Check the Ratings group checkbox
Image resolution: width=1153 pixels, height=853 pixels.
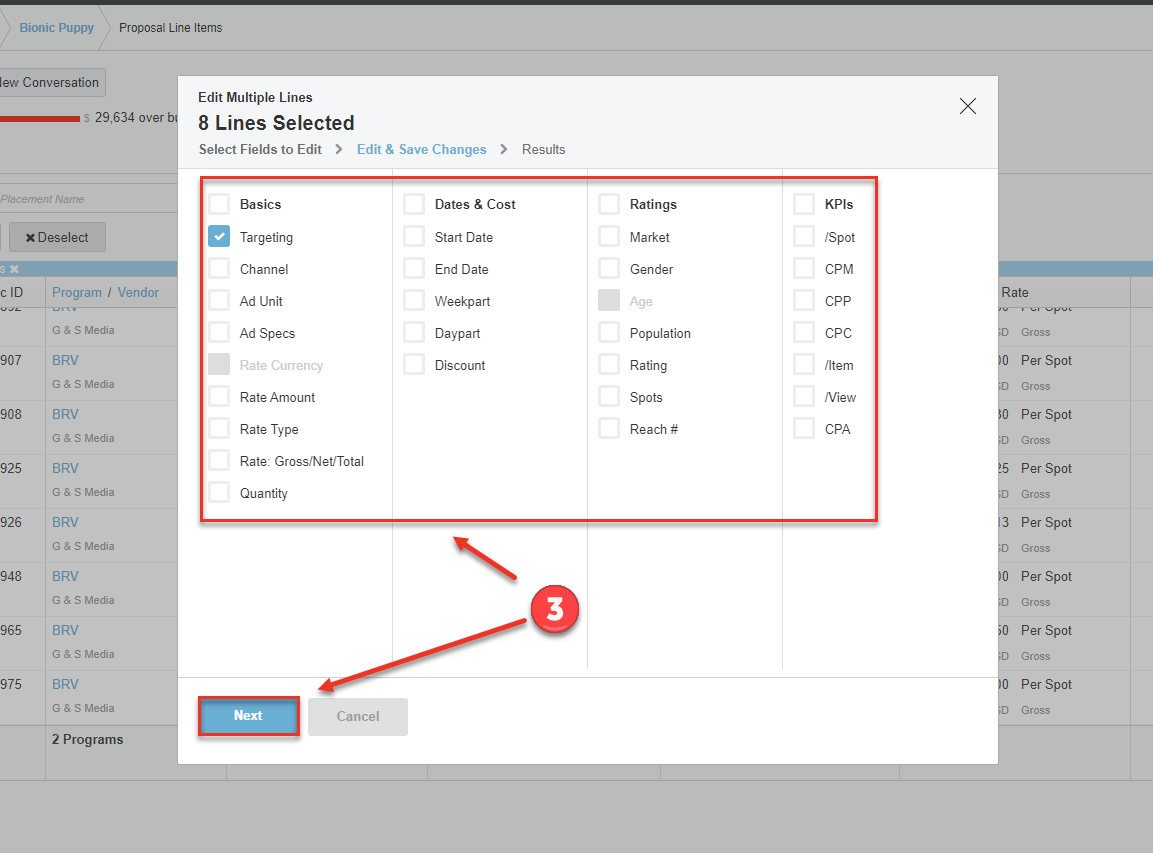click(609, 204)
